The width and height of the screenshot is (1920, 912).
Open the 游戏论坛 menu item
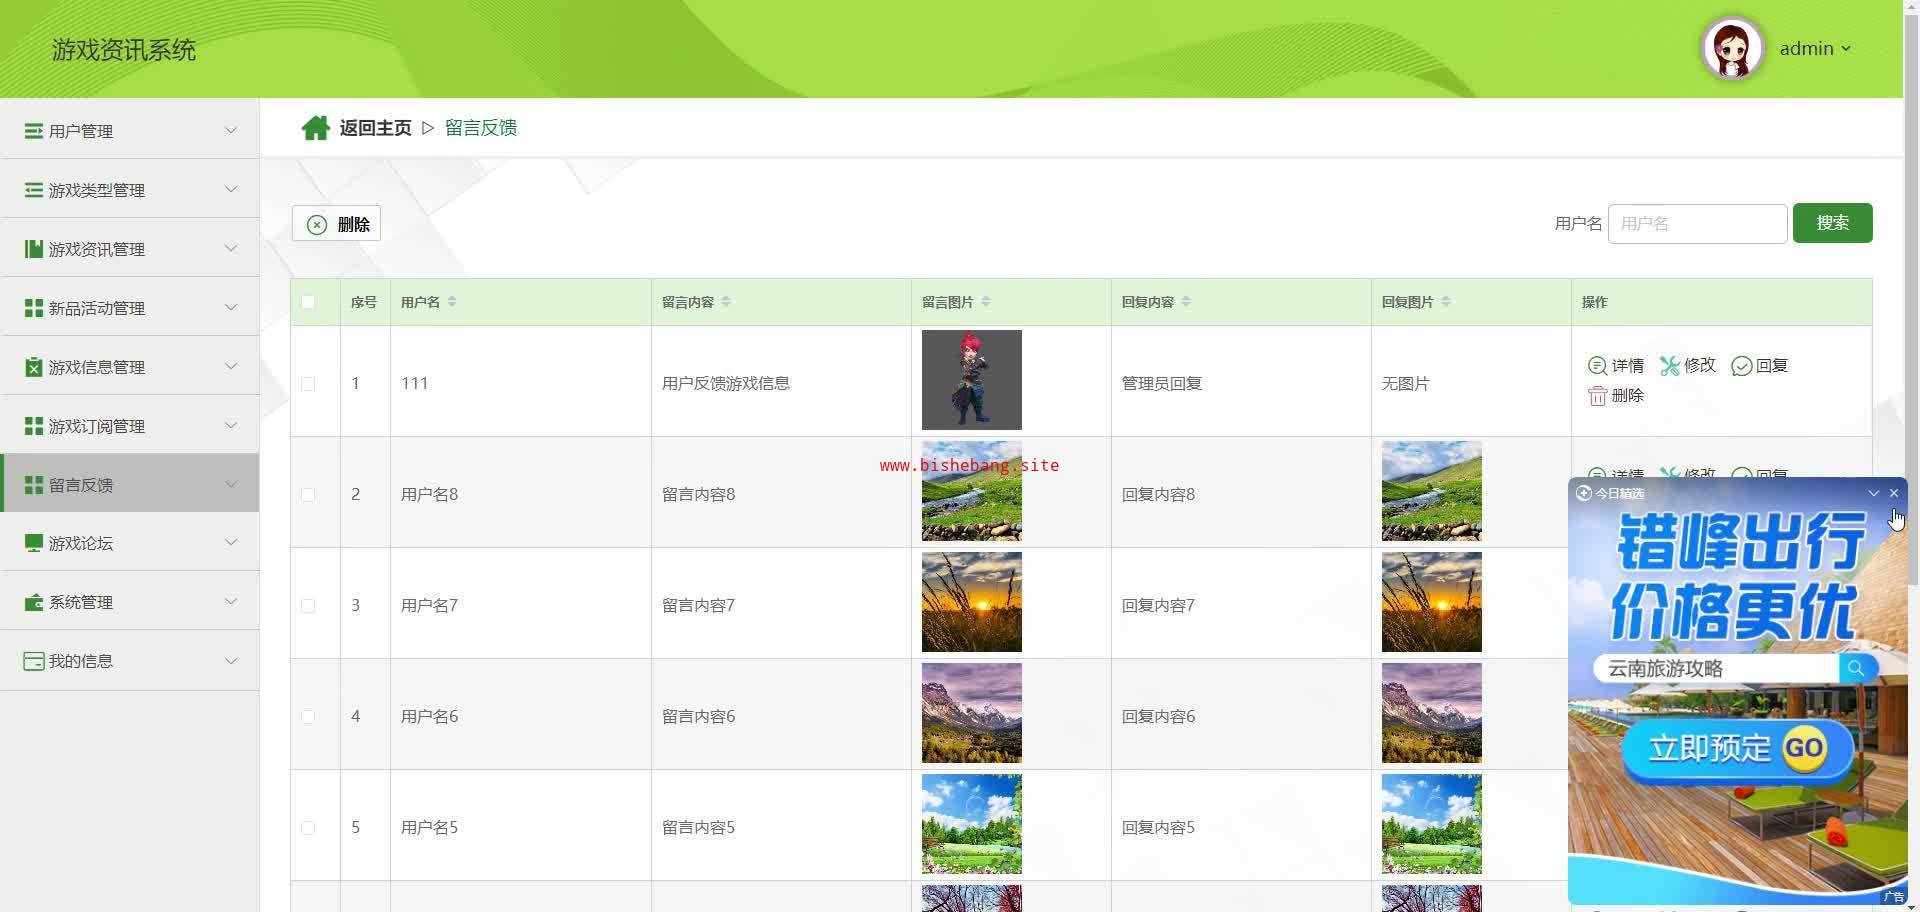click(130, 543)
